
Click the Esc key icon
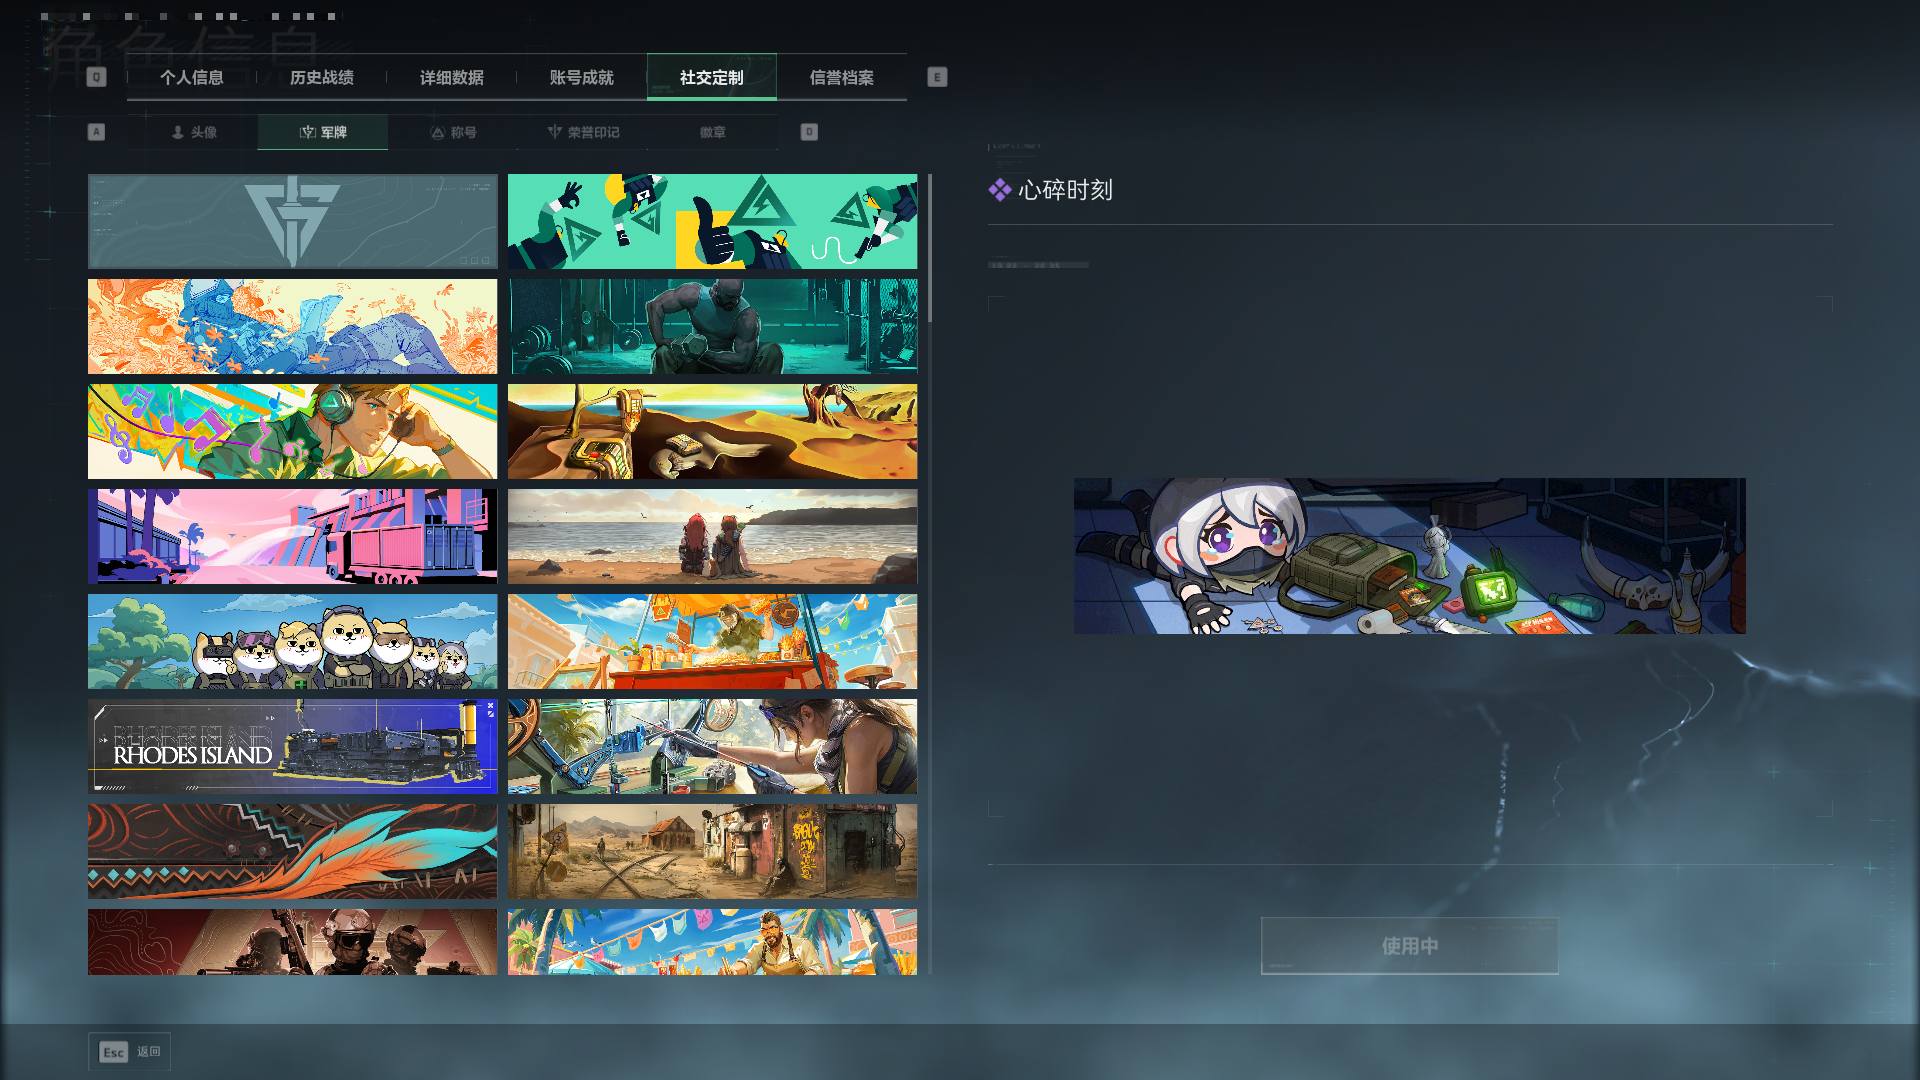click(x=114, y=1052)
